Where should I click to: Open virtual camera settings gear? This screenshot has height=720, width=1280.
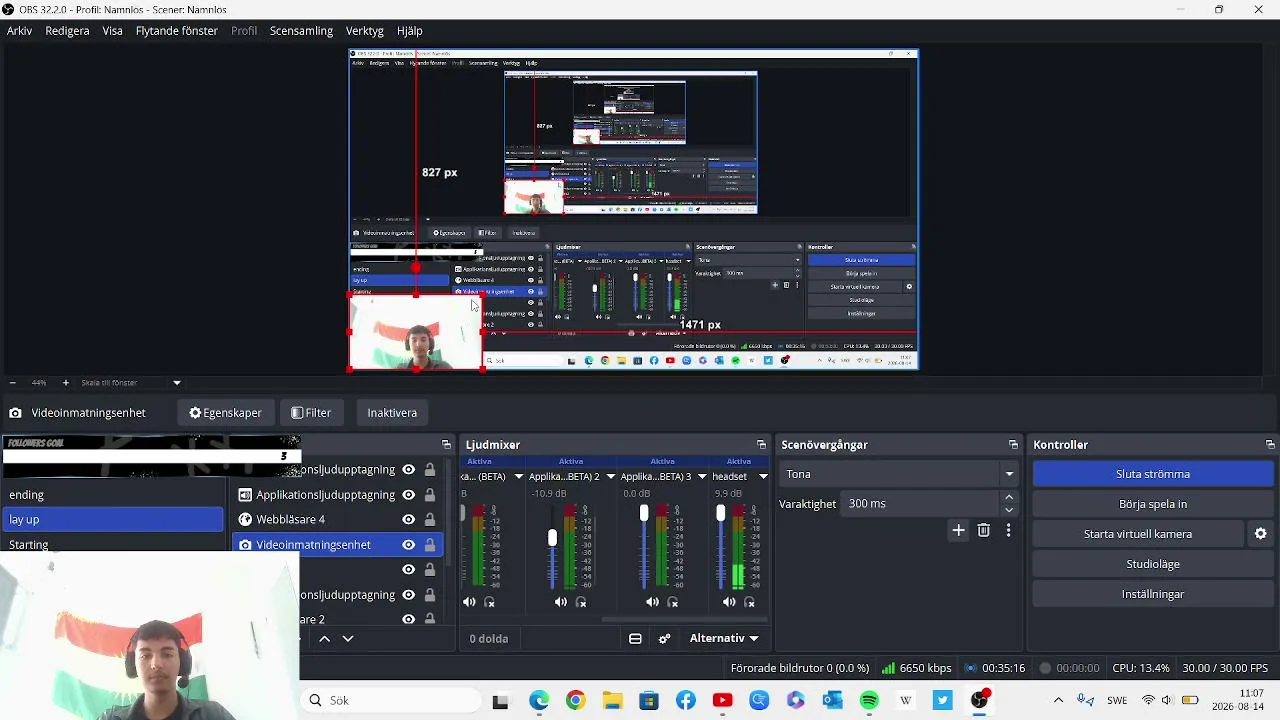(1260, 534)
